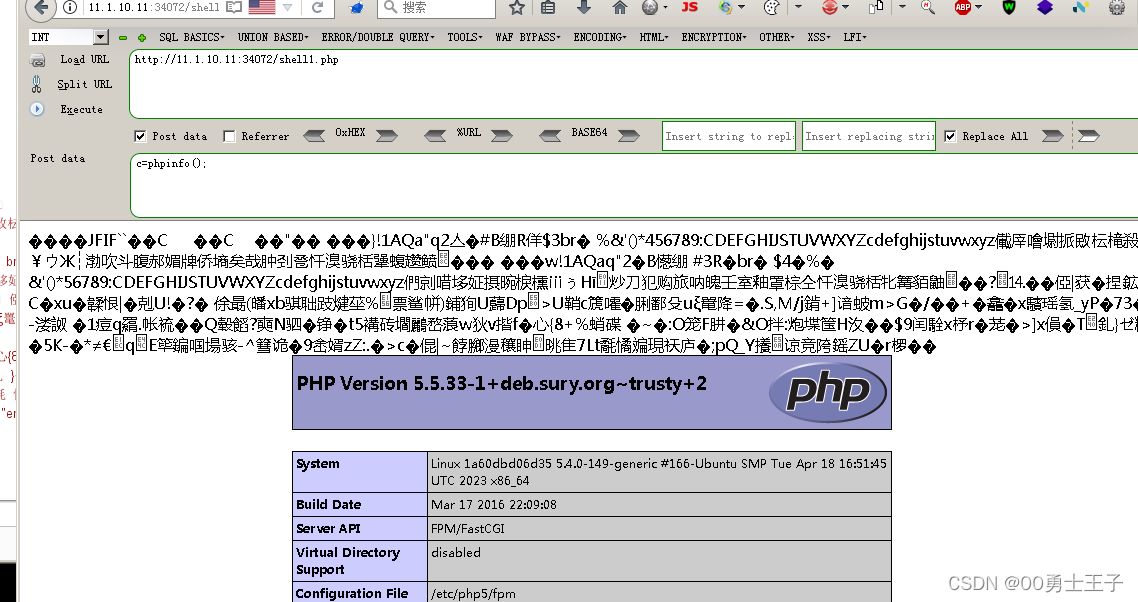Bookmark this page with the star icon
Screen dimensions: 1138x602
(x=517, y=8)
